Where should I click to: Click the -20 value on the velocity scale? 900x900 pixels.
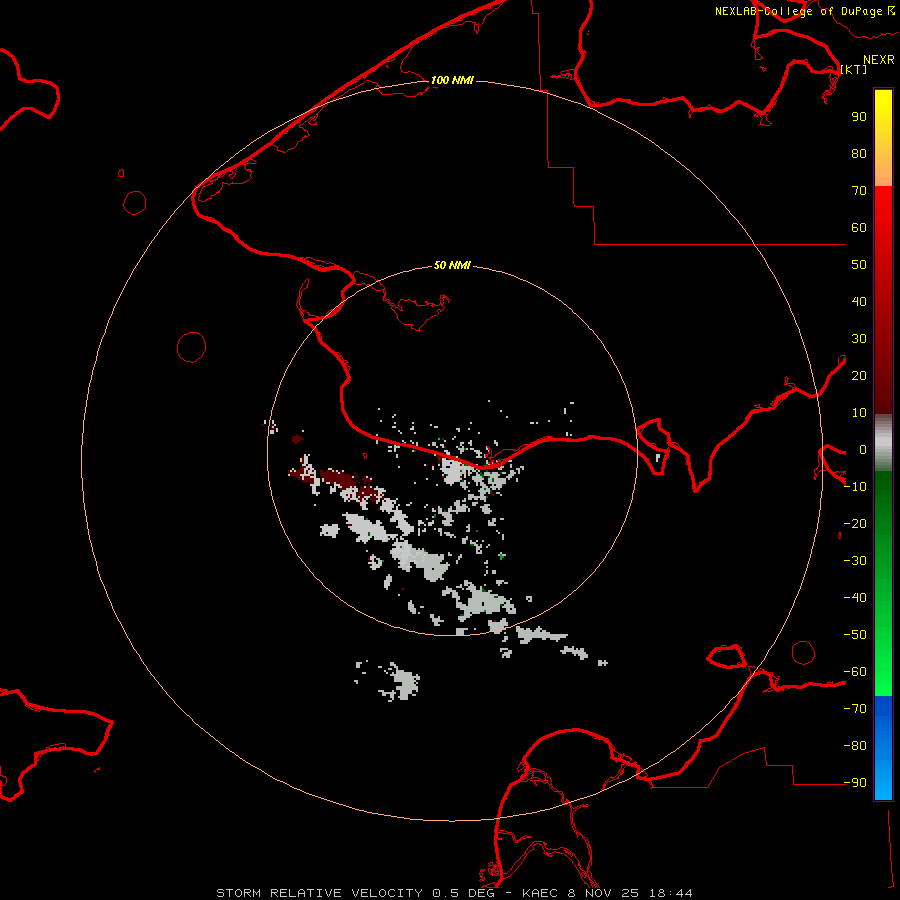coord(855,523)
